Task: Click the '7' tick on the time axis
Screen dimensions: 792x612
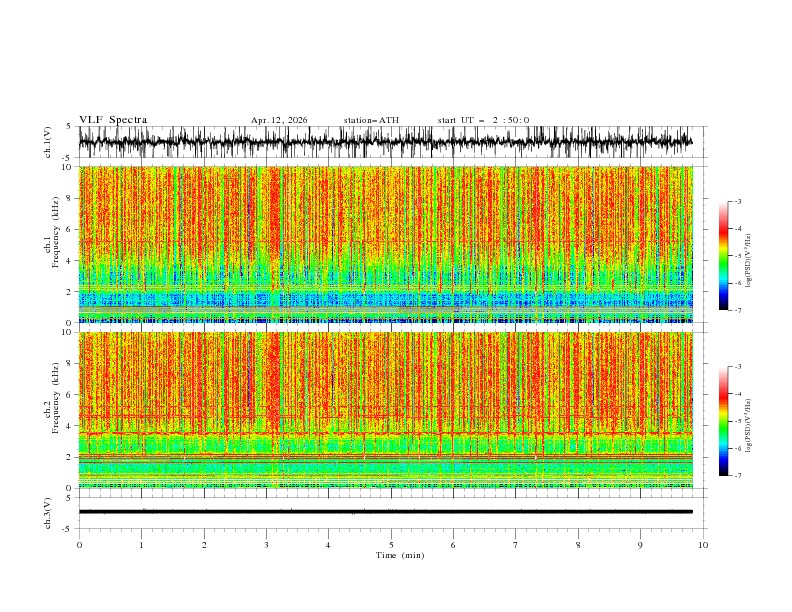Action: 516,545
